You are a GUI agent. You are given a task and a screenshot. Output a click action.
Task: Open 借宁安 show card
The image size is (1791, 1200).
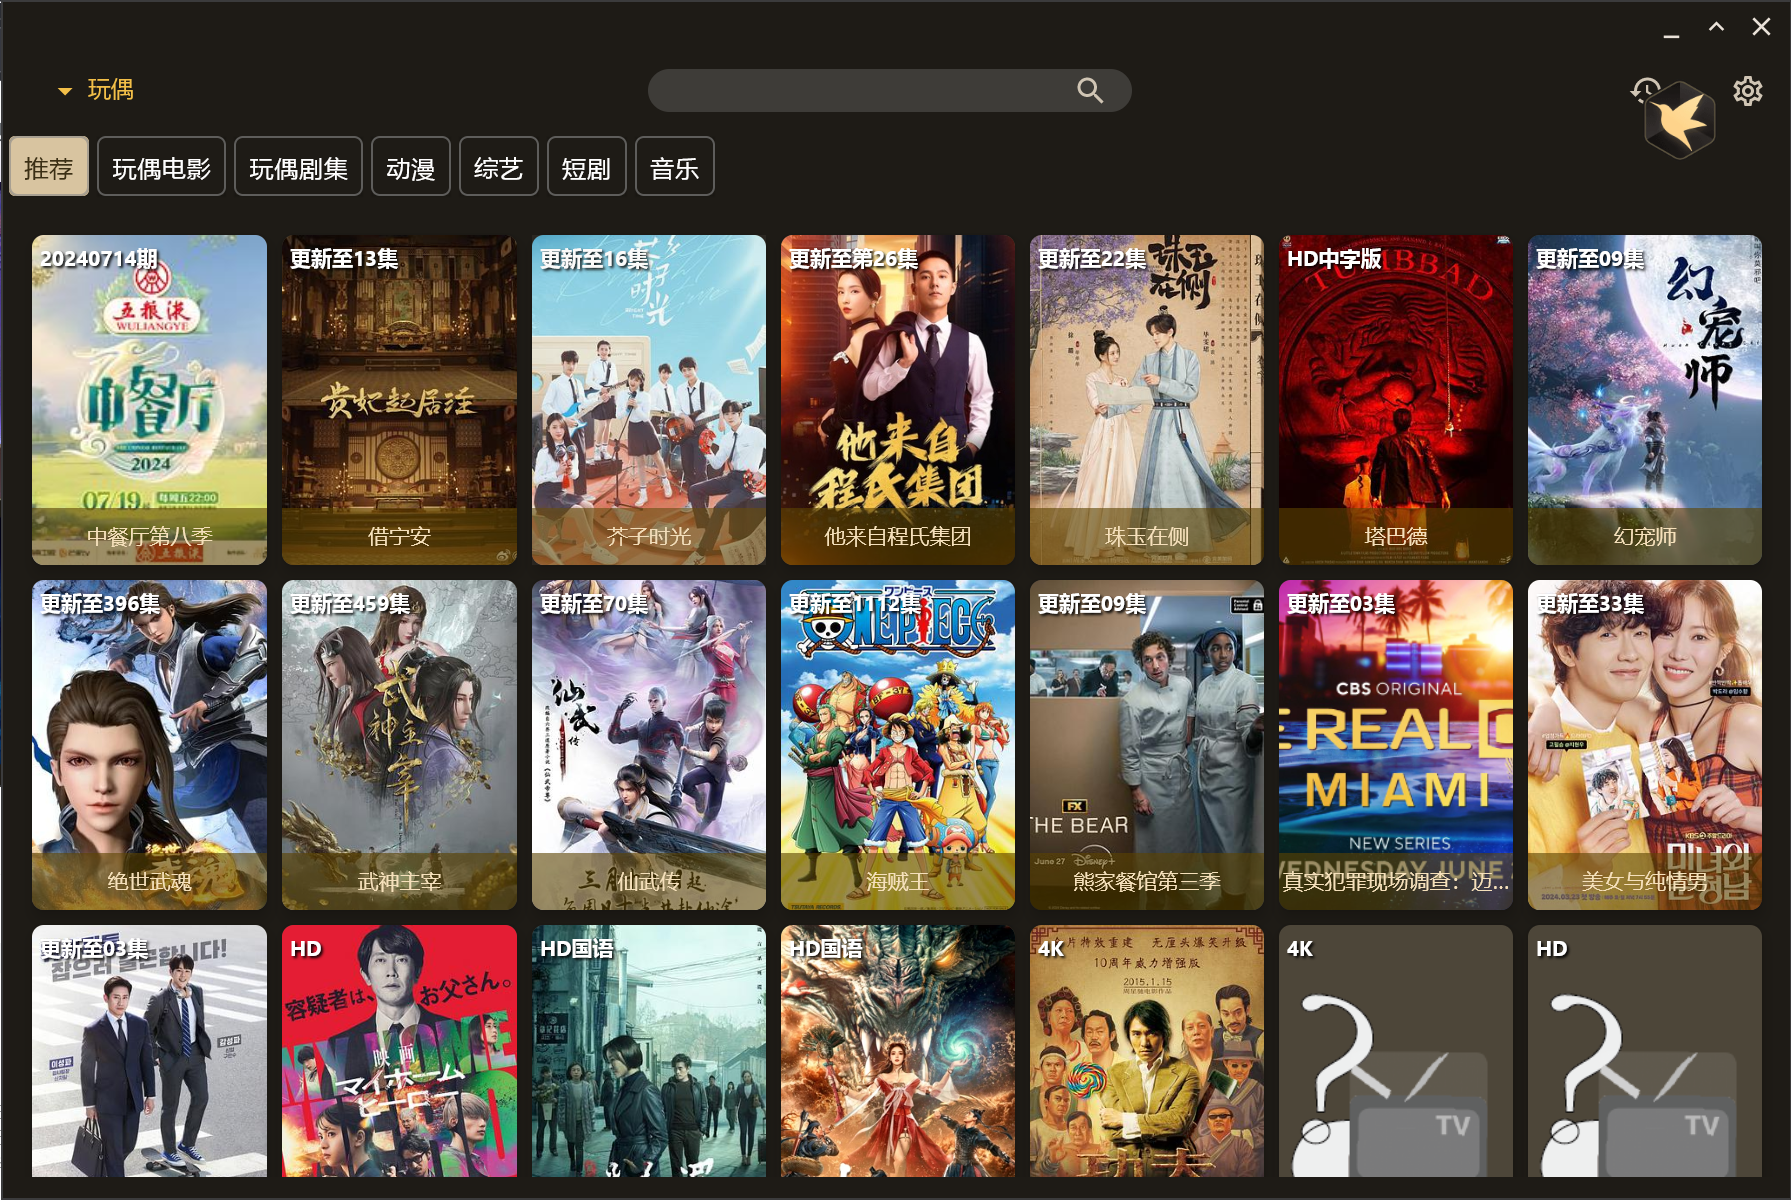click(x=399, y=400)
